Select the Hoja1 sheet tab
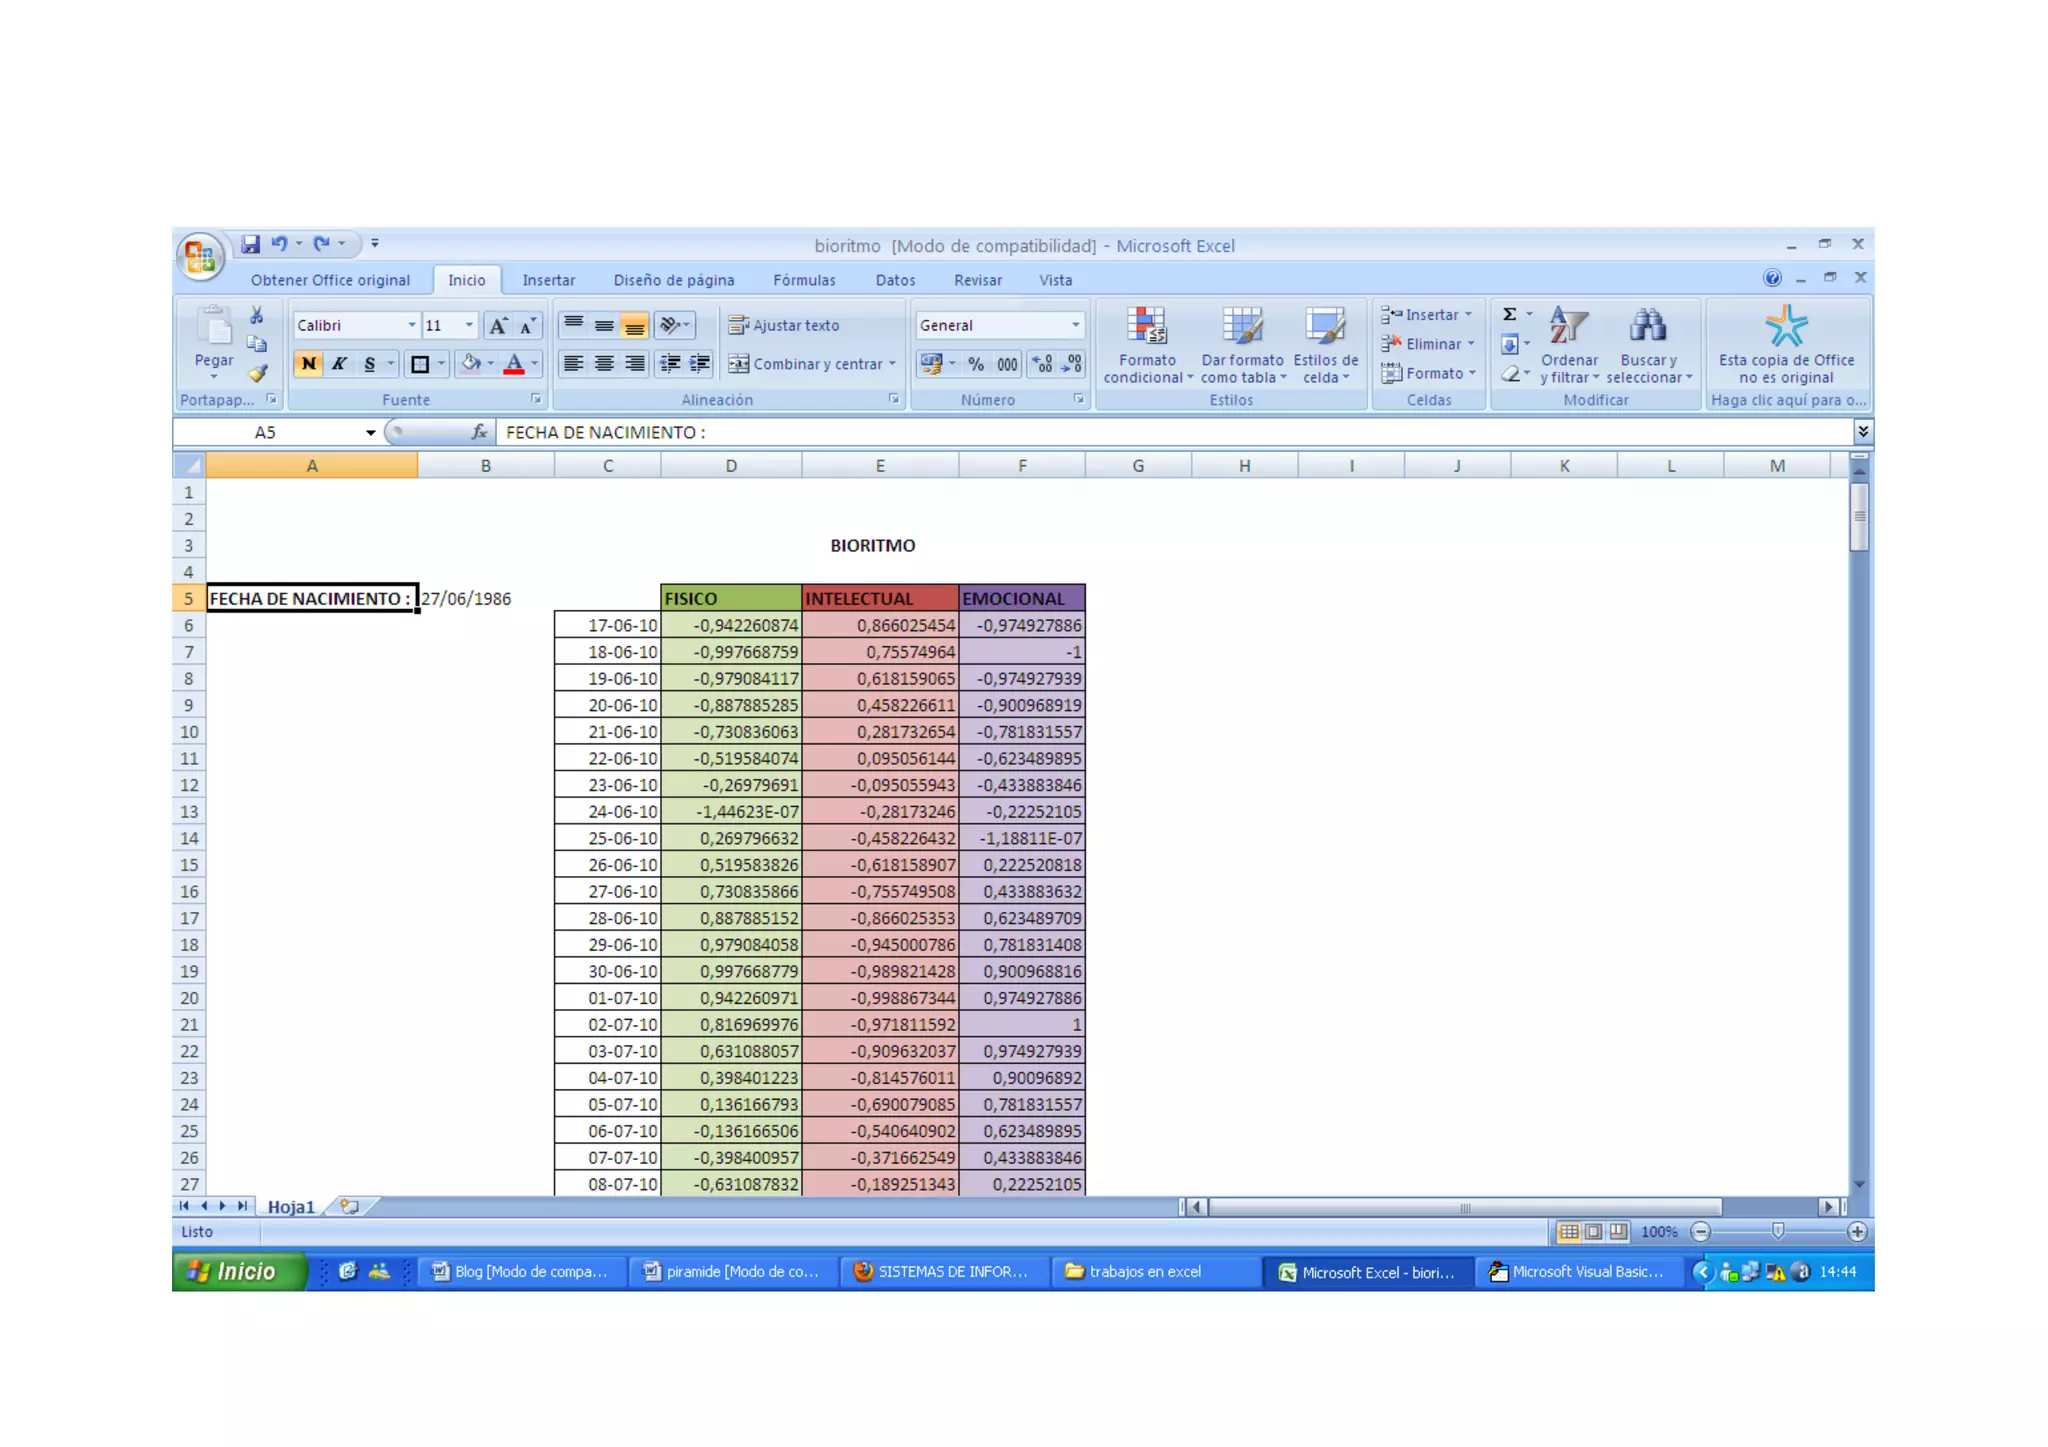 point(290,1207)
